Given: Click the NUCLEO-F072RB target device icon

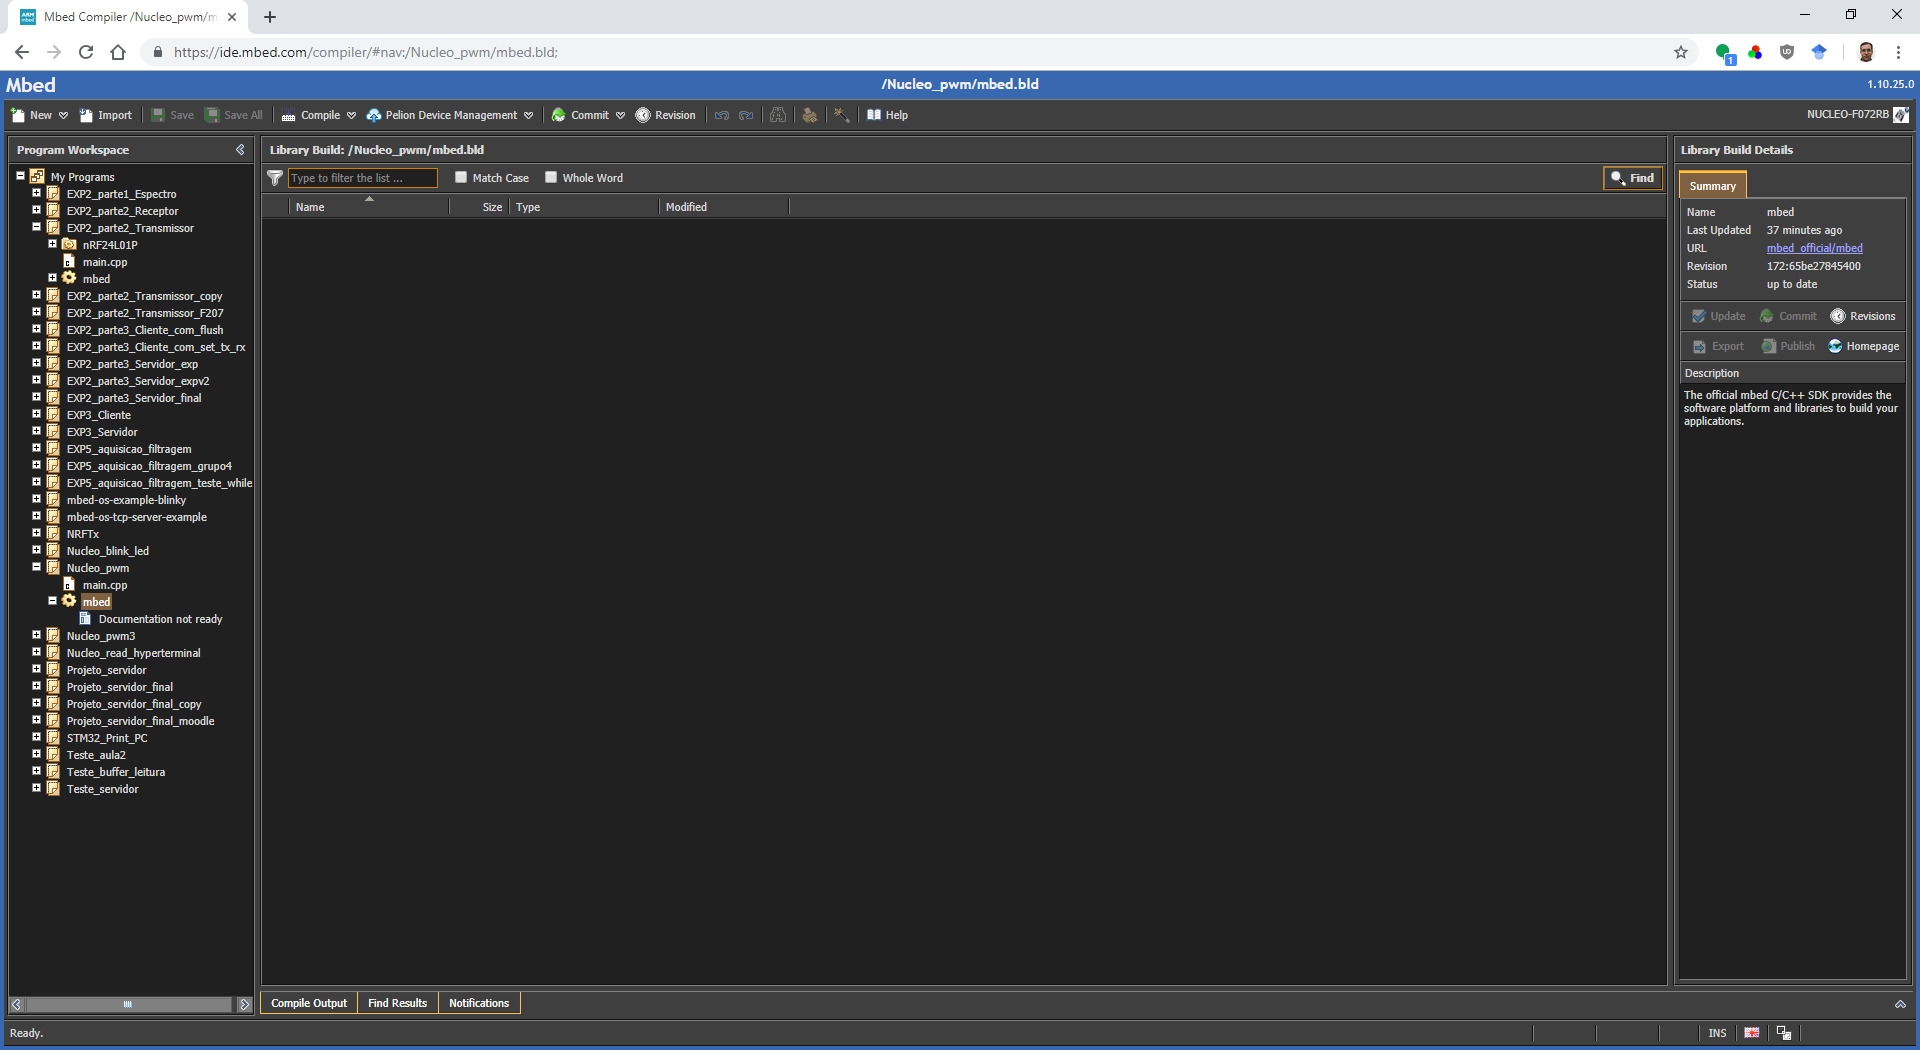Looking at the screenshot, I should [x=1900, y=115].
